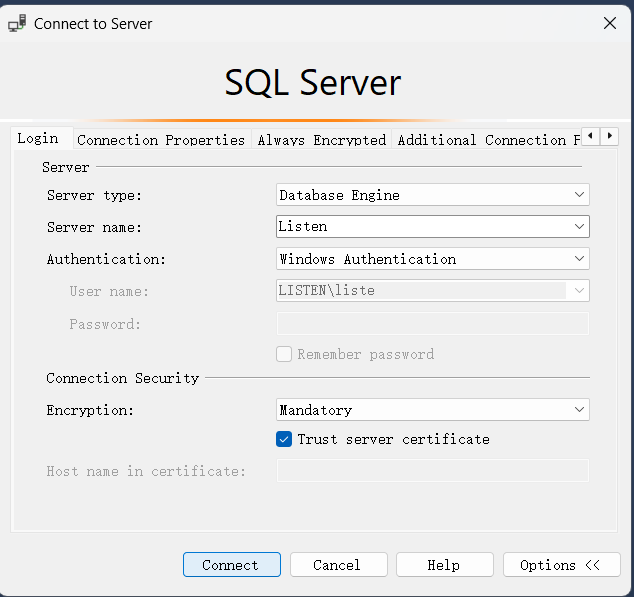The image size is (634, 597).
Task: Click the Connect to Server title icon
Action: [x=17, y=23]
